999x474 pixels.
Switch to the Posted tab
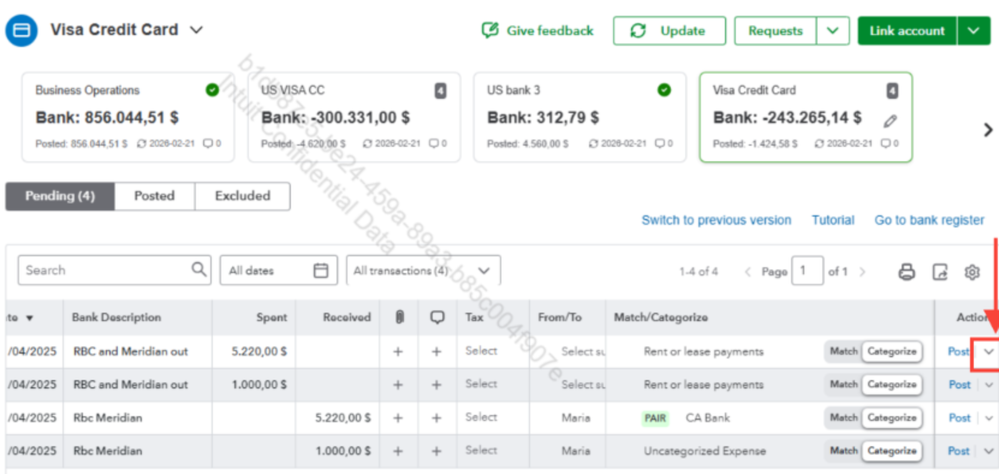pos(154,196)
